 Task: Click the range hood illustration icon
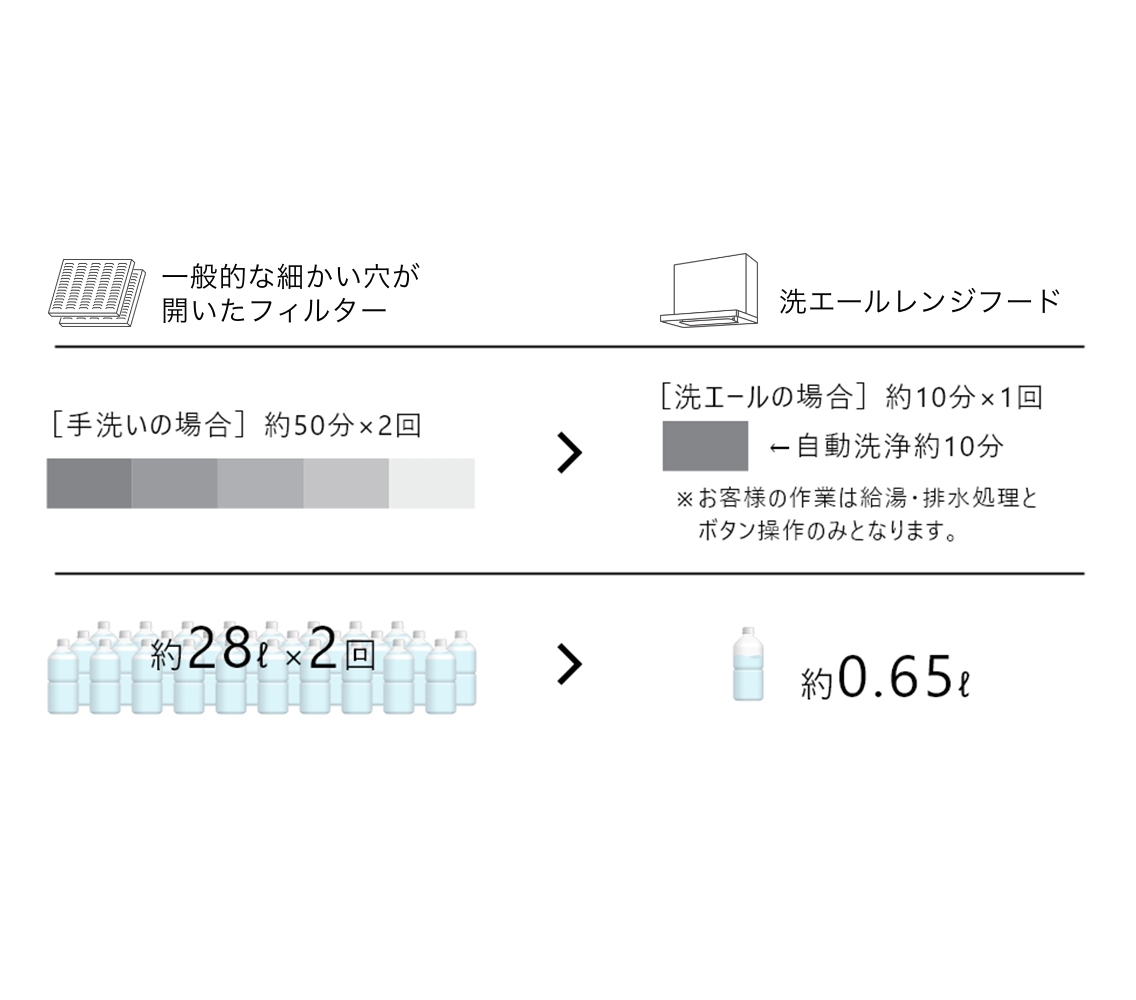coord(710,290)
